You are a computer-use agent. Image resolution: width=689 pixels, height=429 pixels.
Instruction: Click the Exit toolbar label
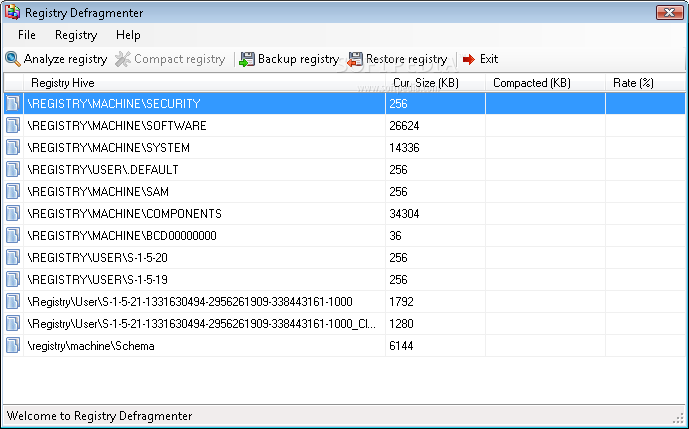[x=489, y=59]
